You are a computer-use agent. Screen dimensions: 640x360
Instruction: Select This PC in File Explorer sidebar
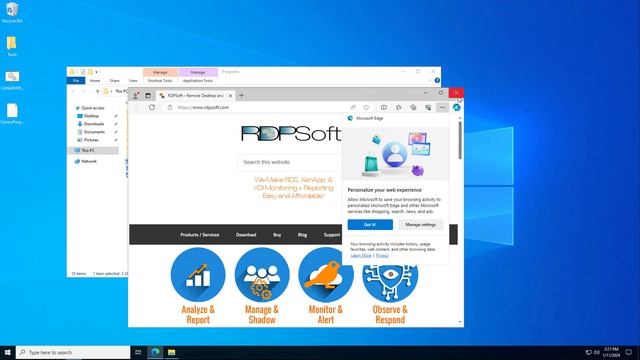tap(93, 151)
